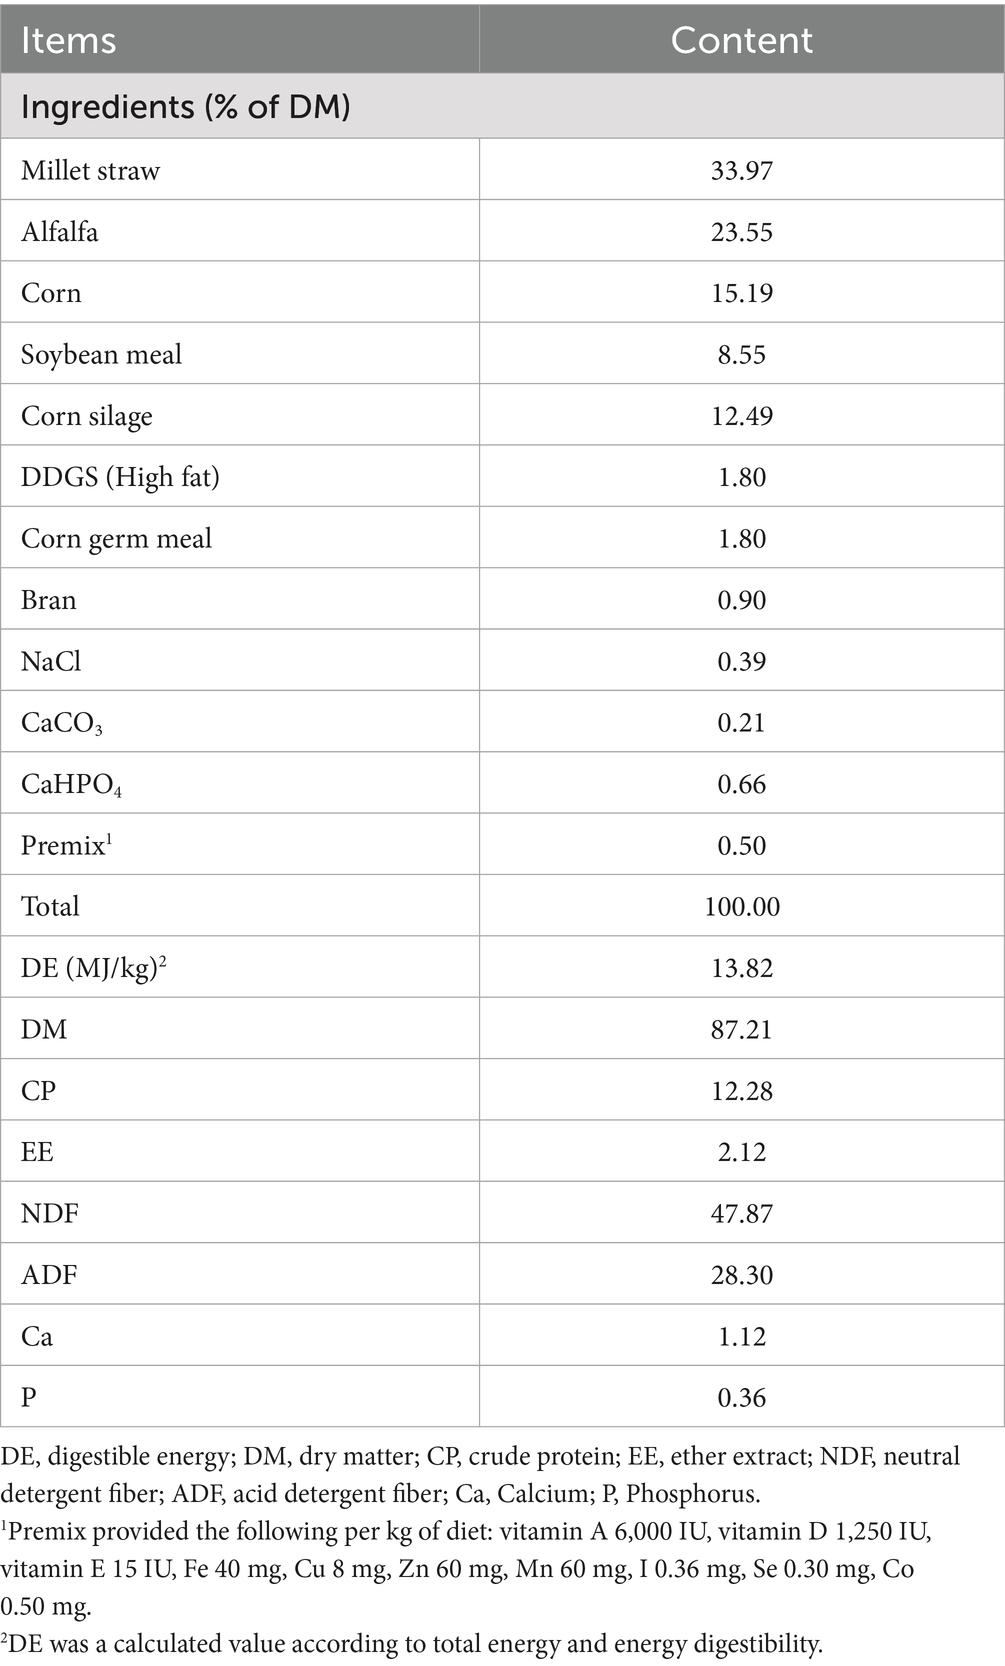This screenshot has height=1666, width=1005.
Task: Click the NDF value 47.87
Action: 741,1214
